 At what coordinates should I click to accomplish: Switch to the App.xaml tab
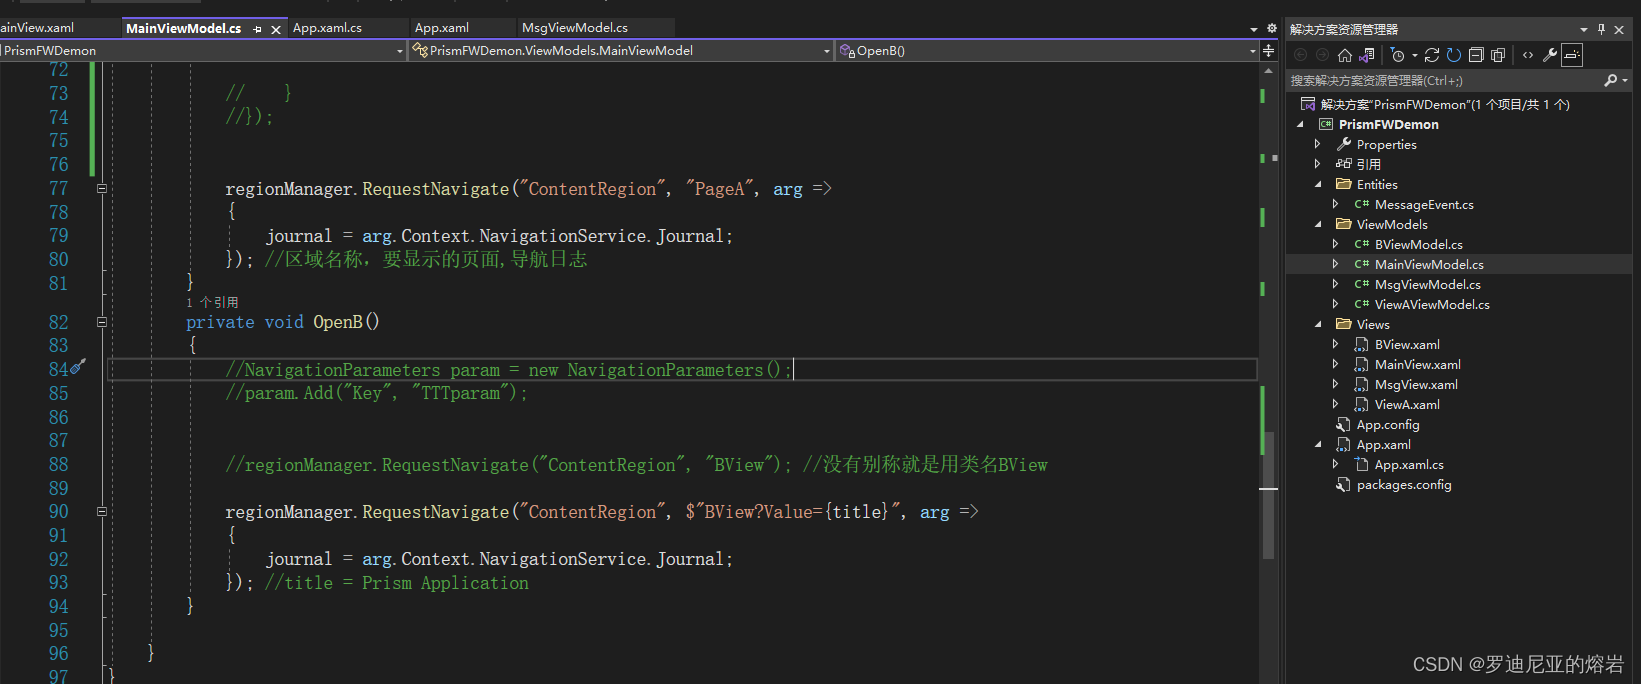(442, 28)
